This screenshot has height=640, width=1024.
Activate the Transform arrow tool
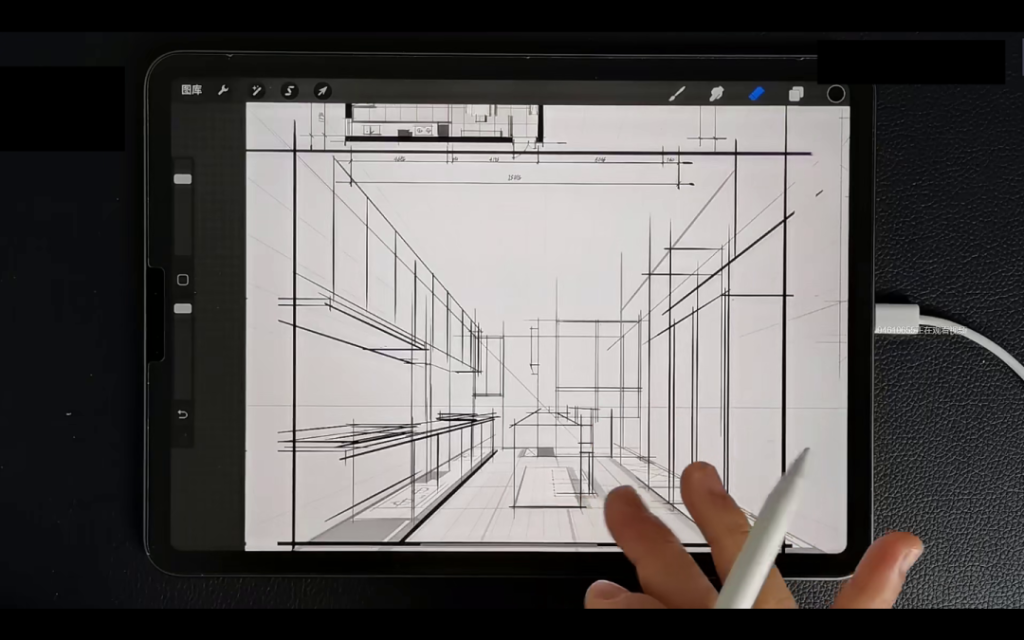[x=322, y=91]
